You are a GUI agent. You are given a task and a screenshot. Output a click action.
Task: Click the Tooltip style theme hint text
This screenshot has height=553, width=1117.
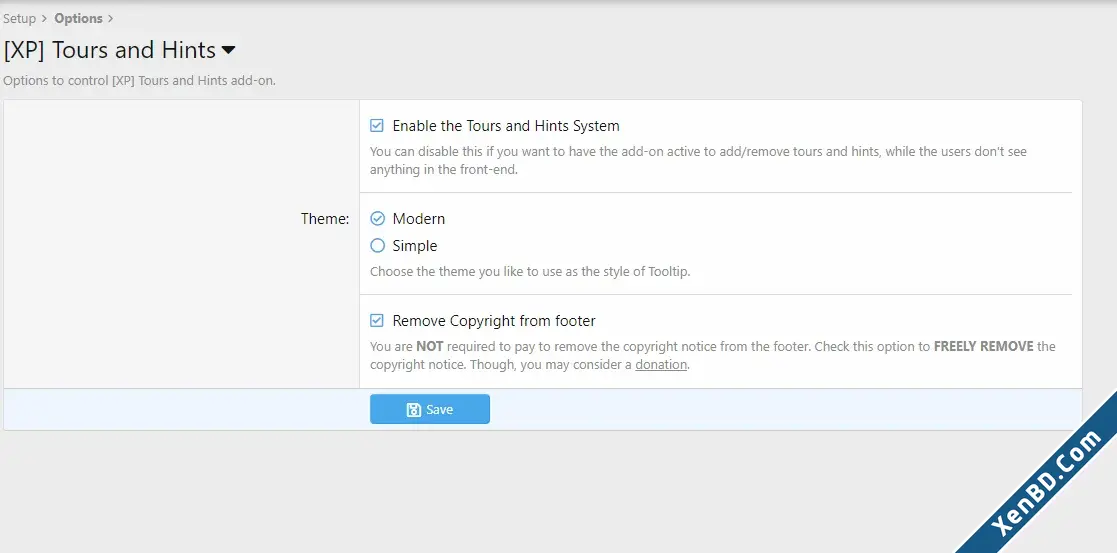coord(530,272)
